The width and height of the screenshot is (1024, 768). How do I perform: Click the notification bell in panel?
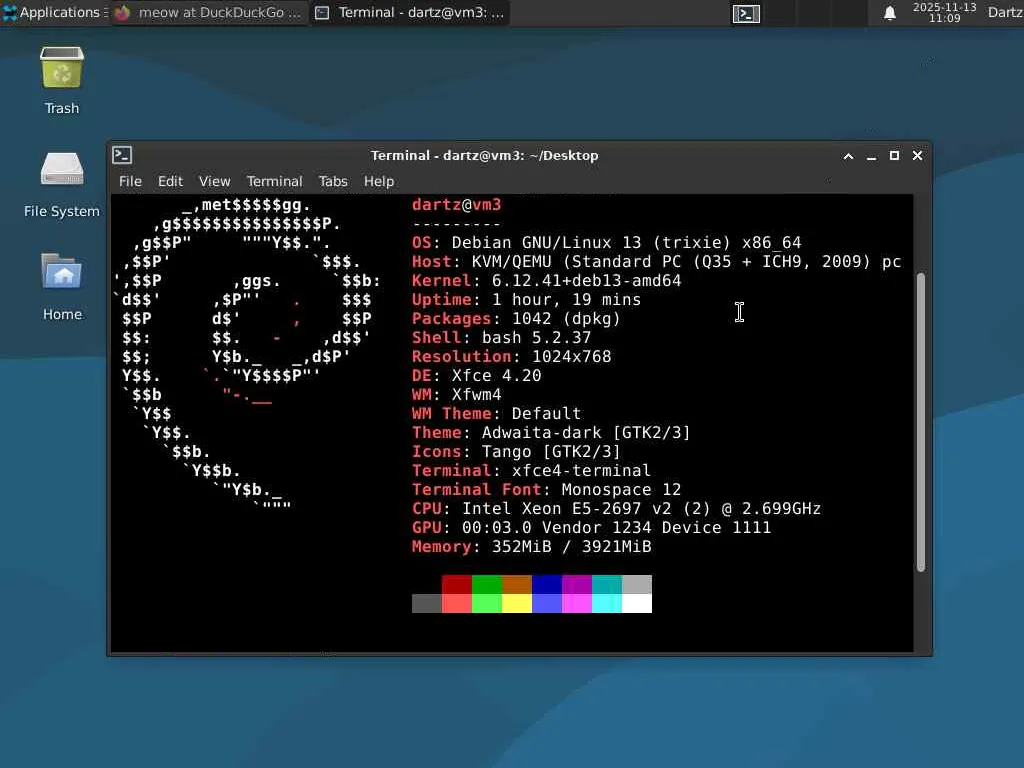click(889, 13)
